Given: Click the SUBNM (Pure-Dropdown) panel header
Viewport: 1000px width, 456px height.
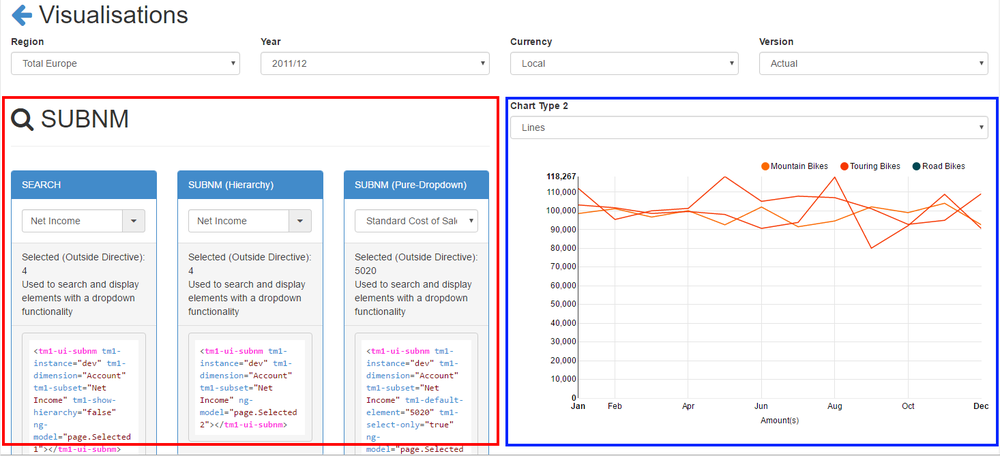Looking at the screenshot, I should point(416,185).
